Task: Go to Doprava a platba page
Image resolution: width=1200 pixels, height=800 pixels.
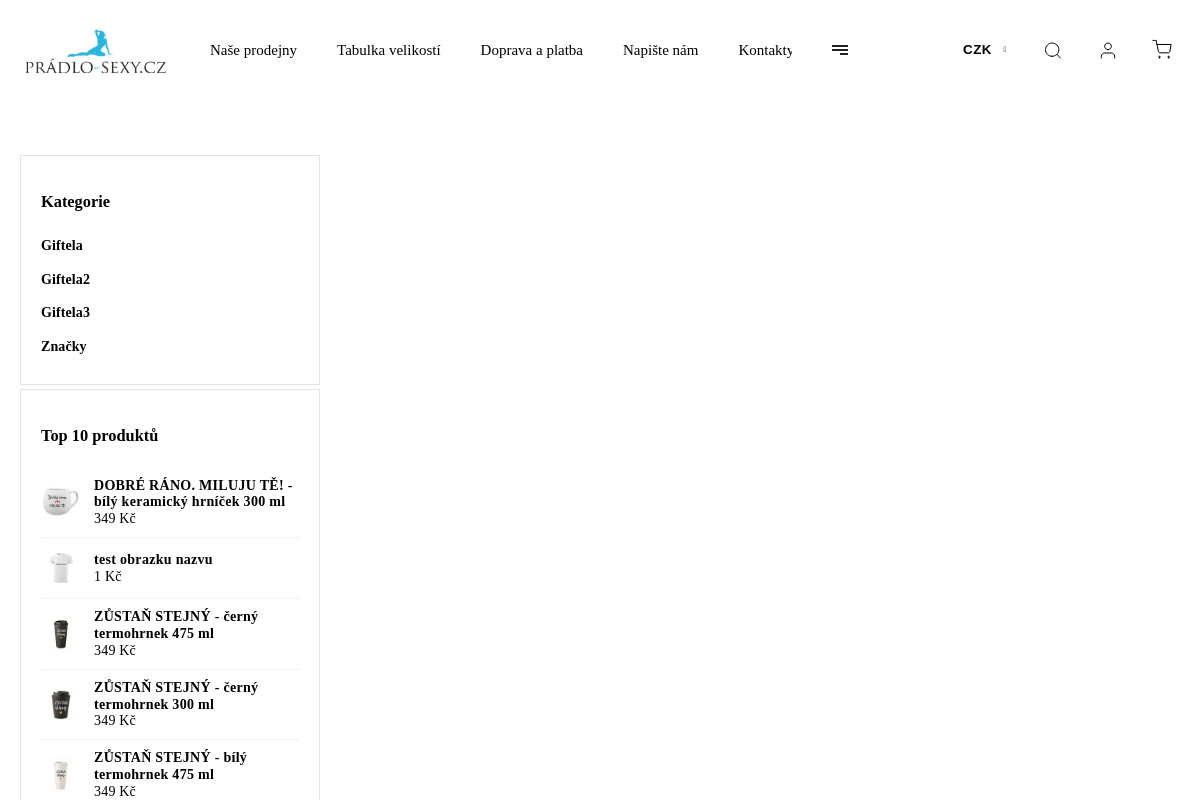Action: click(531, 50)
